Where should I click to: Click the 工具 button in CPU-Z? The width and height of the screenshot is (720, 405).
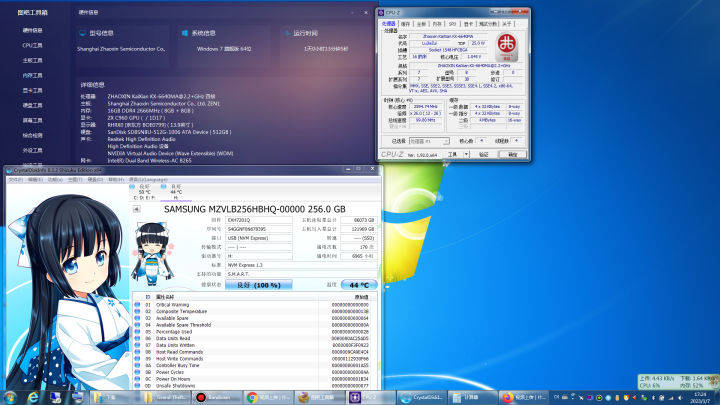(x=453, y=155)
